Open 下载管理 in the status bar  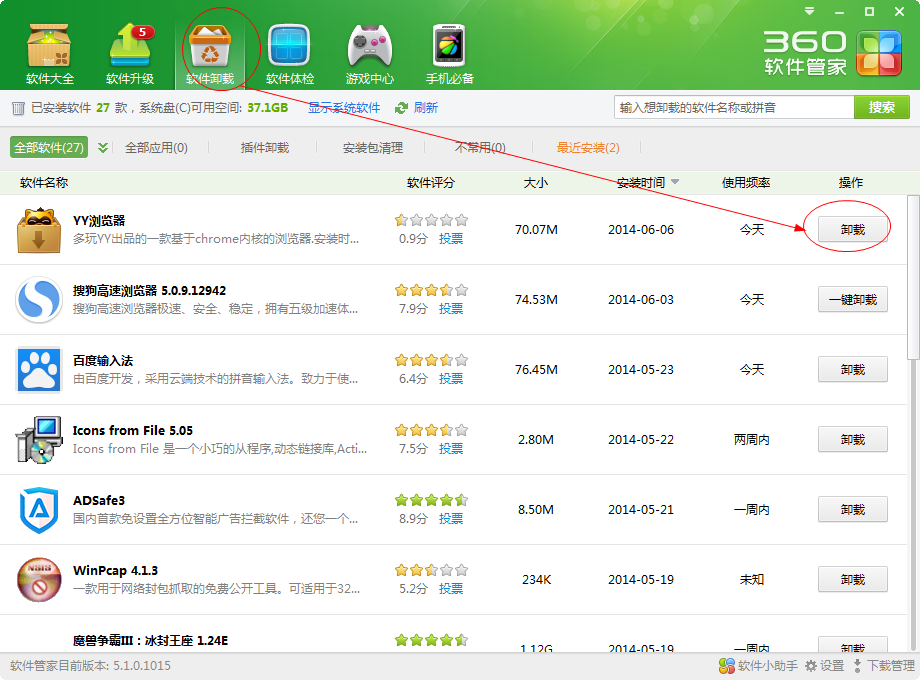(x=884, y=666)
